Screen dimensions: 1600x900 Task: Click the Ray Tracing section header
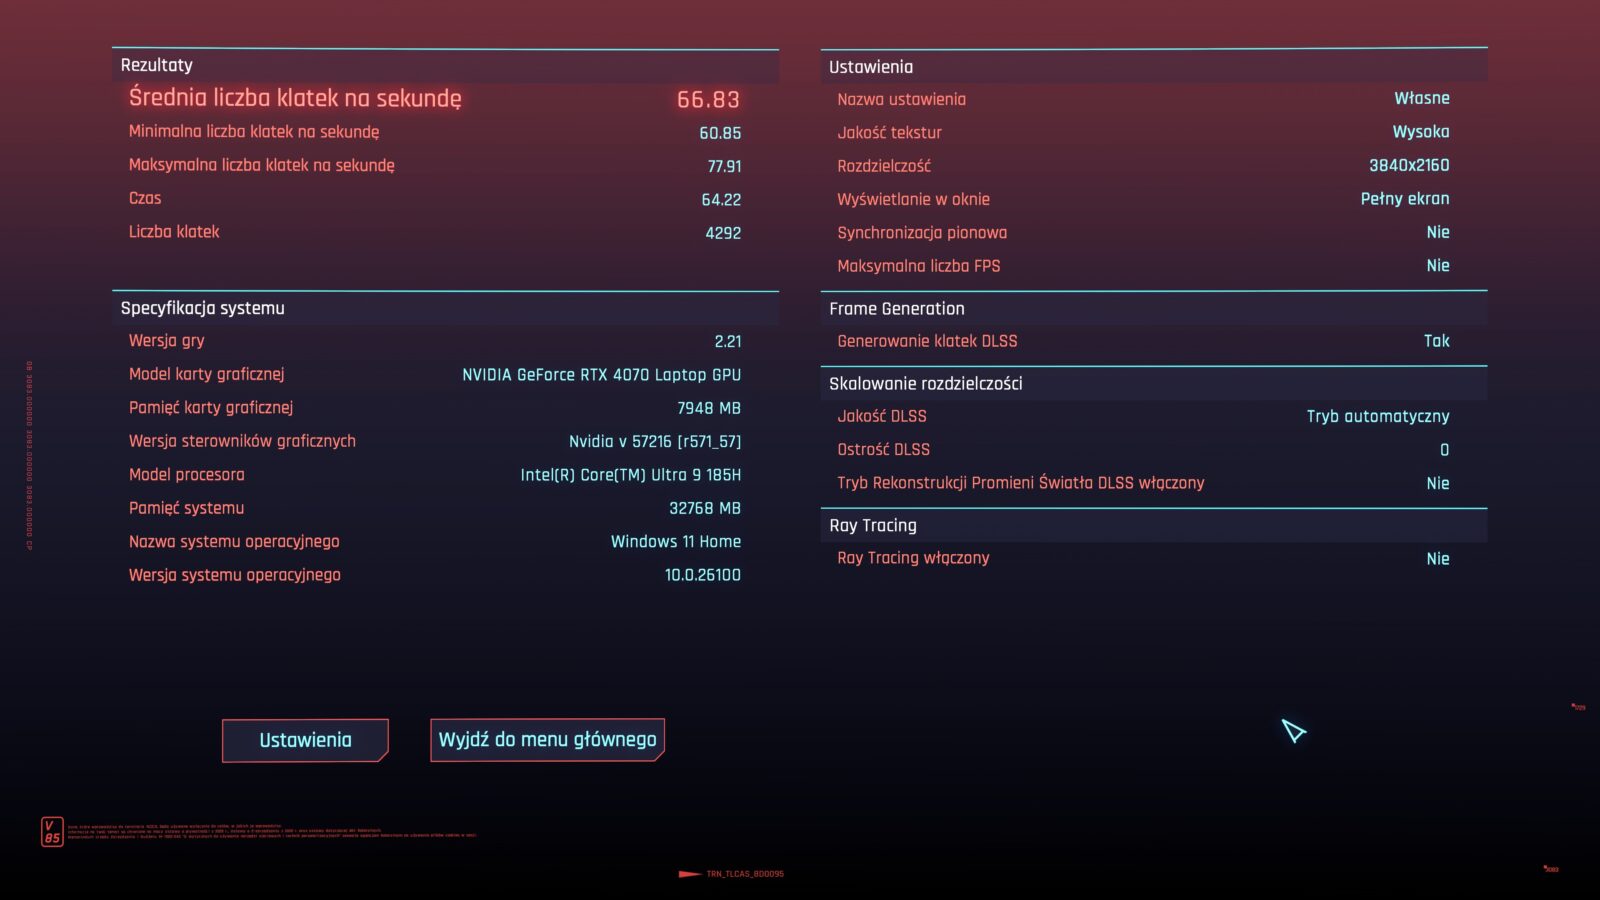pyautogui.click(x=873, y=525)
